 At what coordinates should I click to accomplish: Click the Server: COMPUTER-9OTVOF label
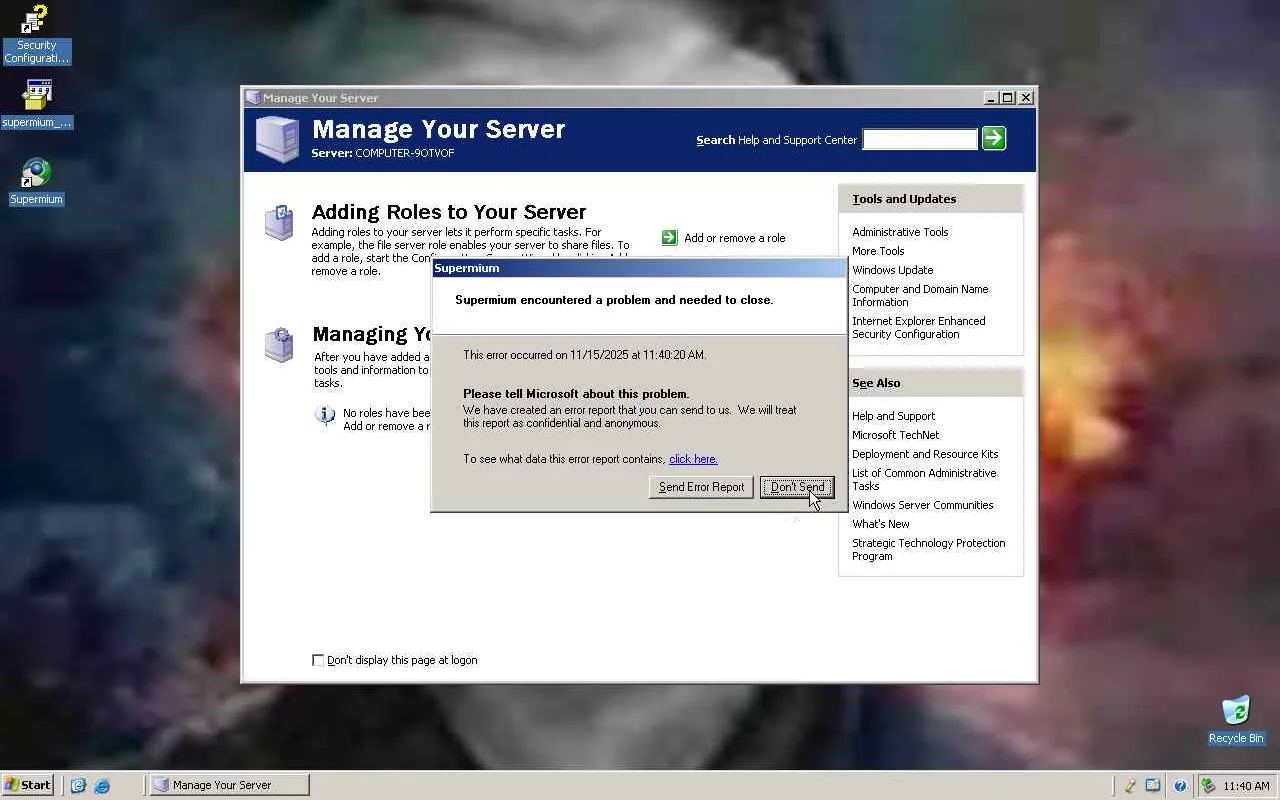click(x=383, y=153)
